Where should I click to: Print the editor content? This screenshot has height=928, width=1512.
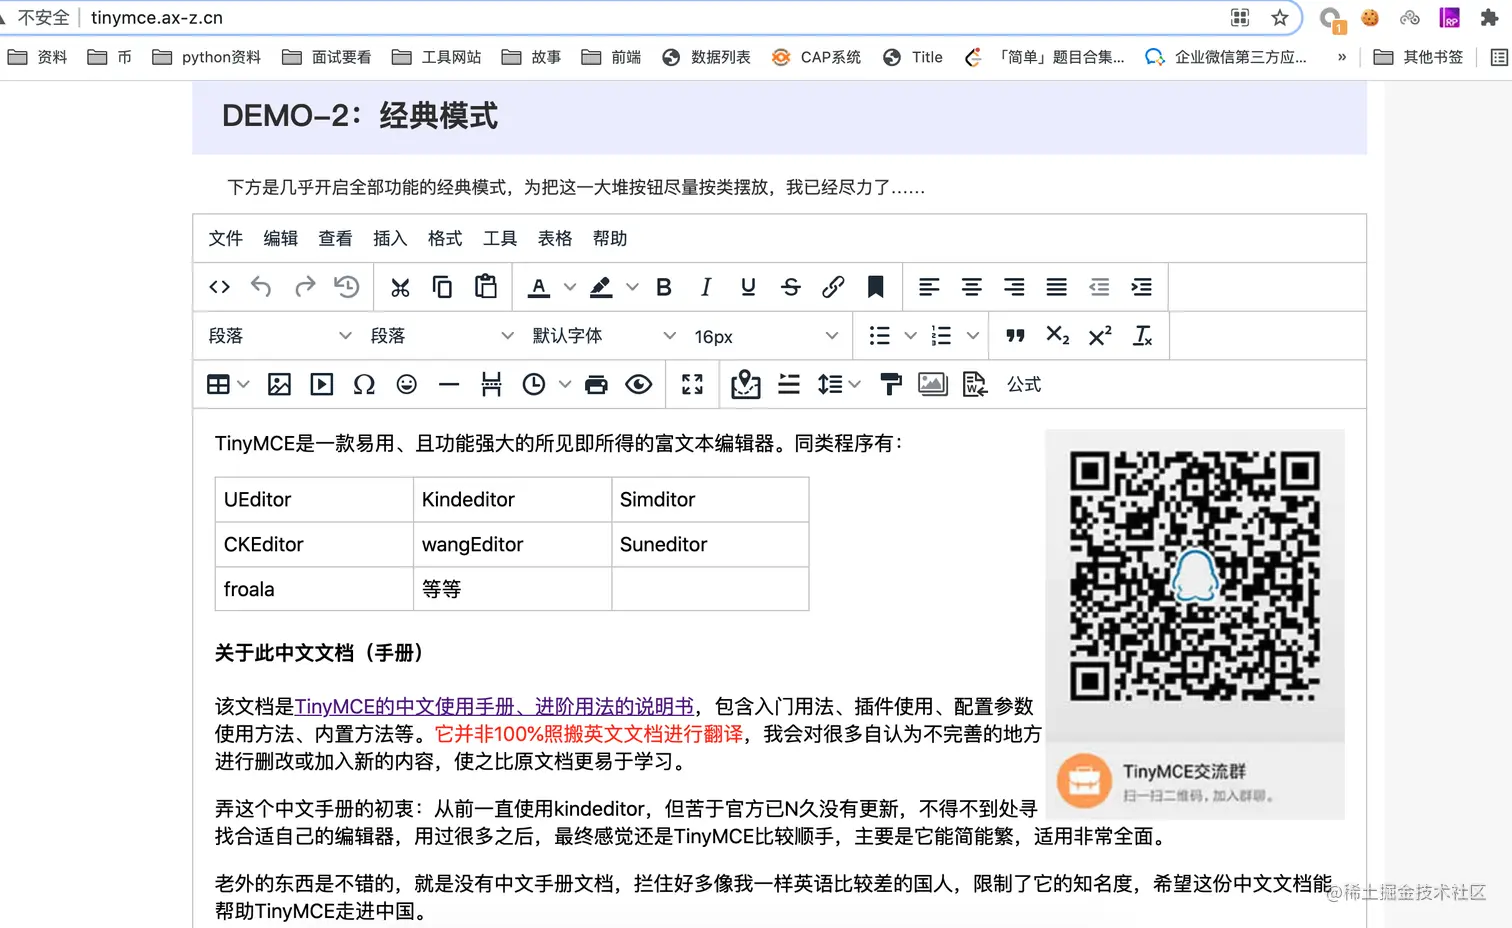[x=596, y=385]
